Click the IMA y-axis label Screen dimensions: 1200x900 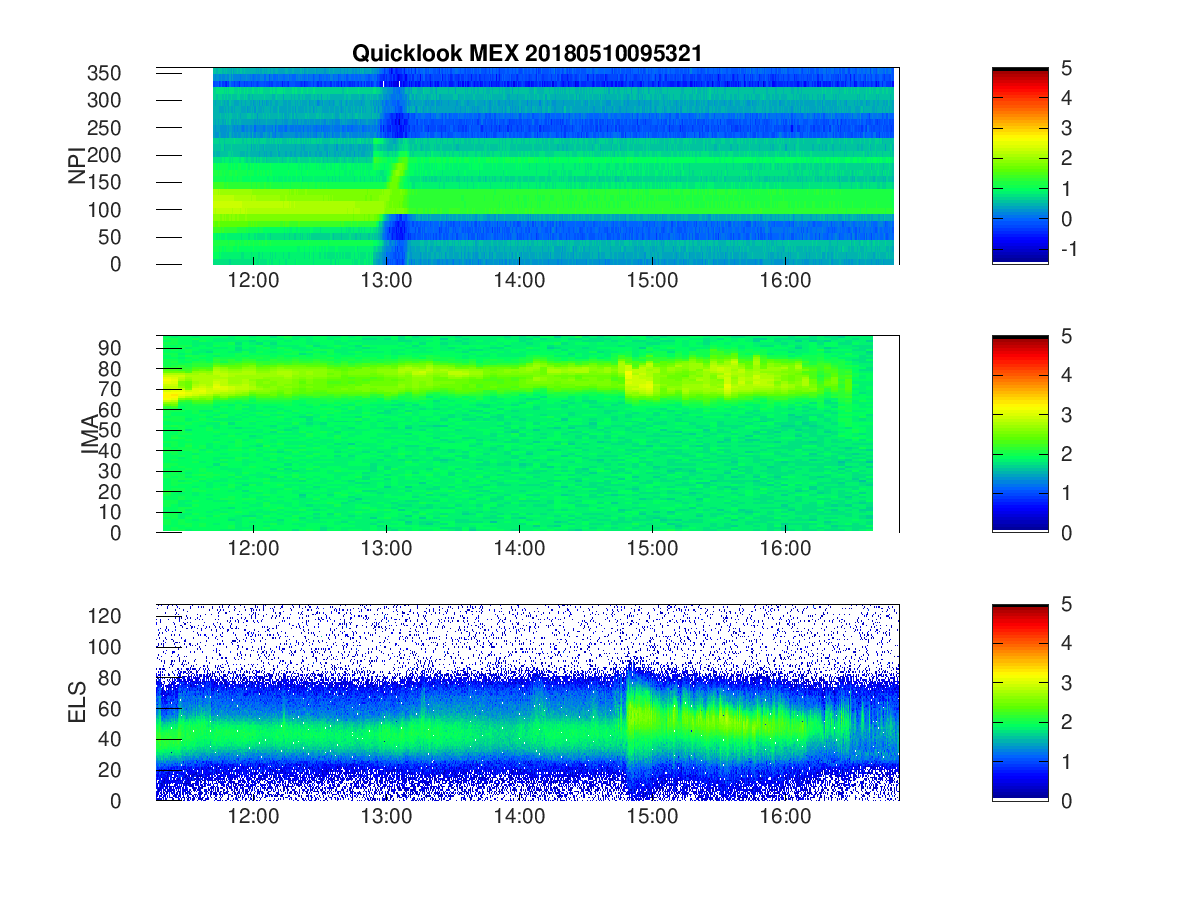pos(91,434)
